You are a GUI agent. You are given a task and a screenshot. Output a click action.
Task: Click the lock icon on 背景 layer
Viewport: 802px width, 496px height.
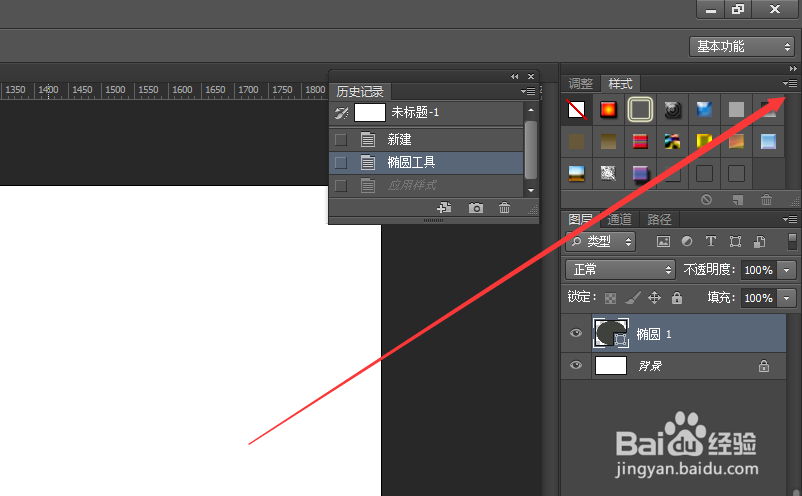pos(764,366)
